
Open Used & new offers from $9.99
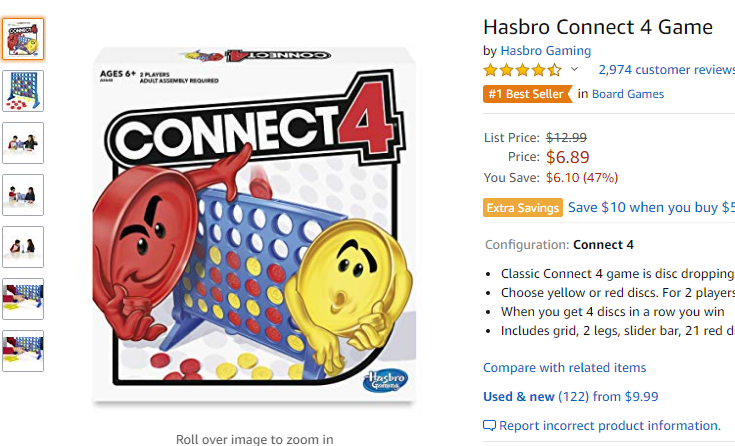point(570,397)
